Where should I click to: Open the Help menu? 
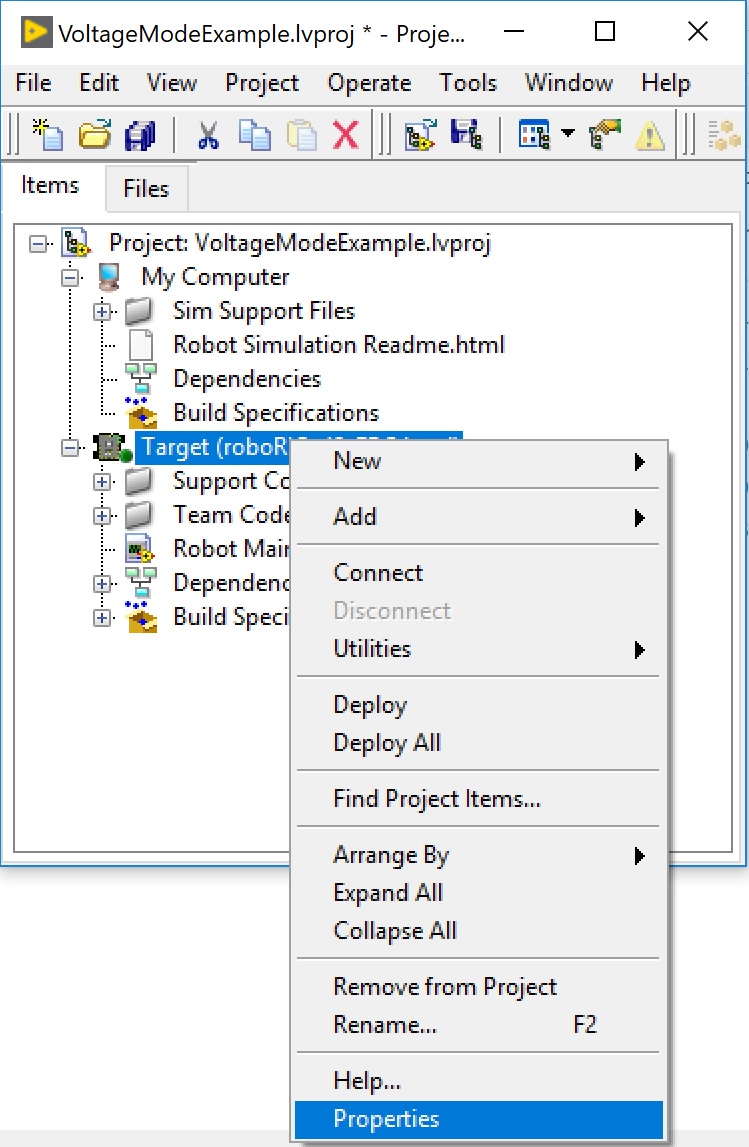coord(666,83)
